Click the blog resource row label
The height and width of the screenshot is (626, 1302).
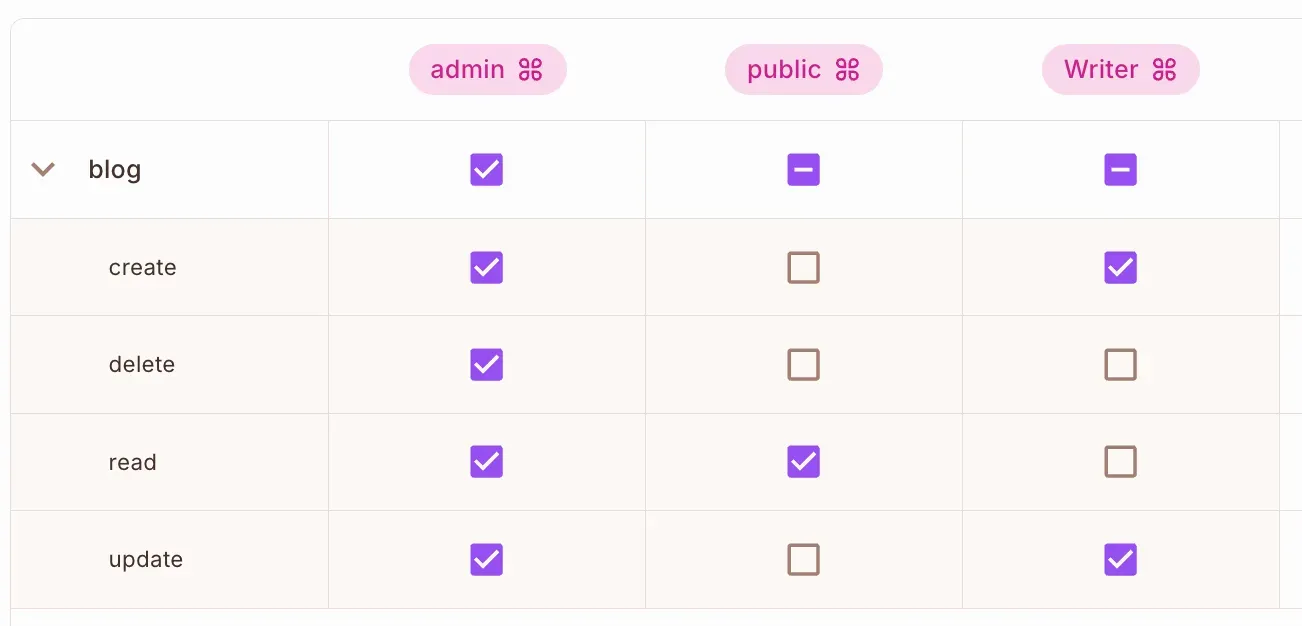pyautogui.click(x=114, y=170)
